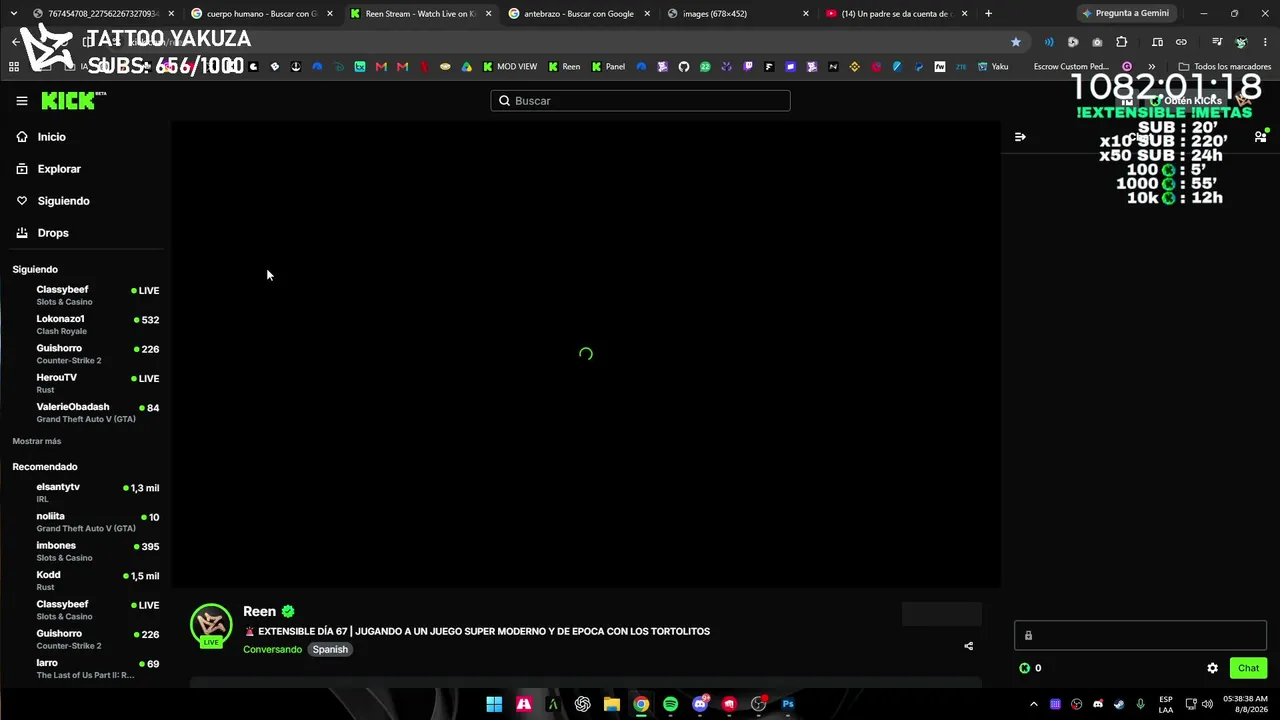Image resolution: width=1280 pixels, height=720 pixels.
Task: Open Discord from the taskbar
Action: [x=700, y=704]
